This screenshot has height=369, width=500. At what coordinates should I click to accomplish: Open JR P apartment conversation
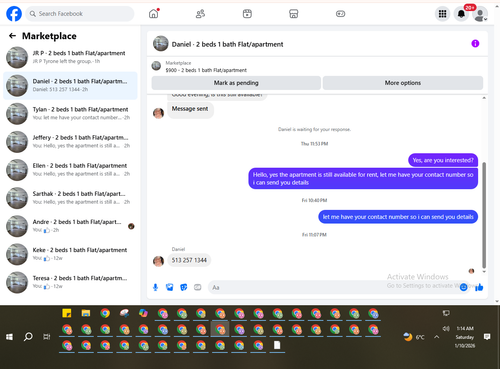click(x=70, y=57)
